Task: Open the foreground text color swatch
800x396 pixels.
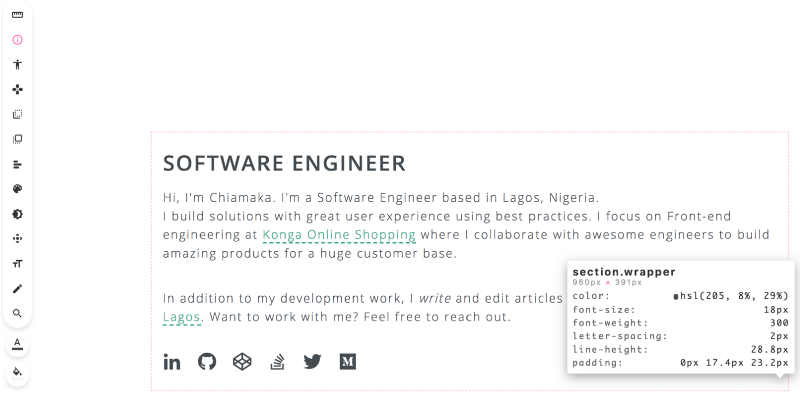Action: point(17,343)
